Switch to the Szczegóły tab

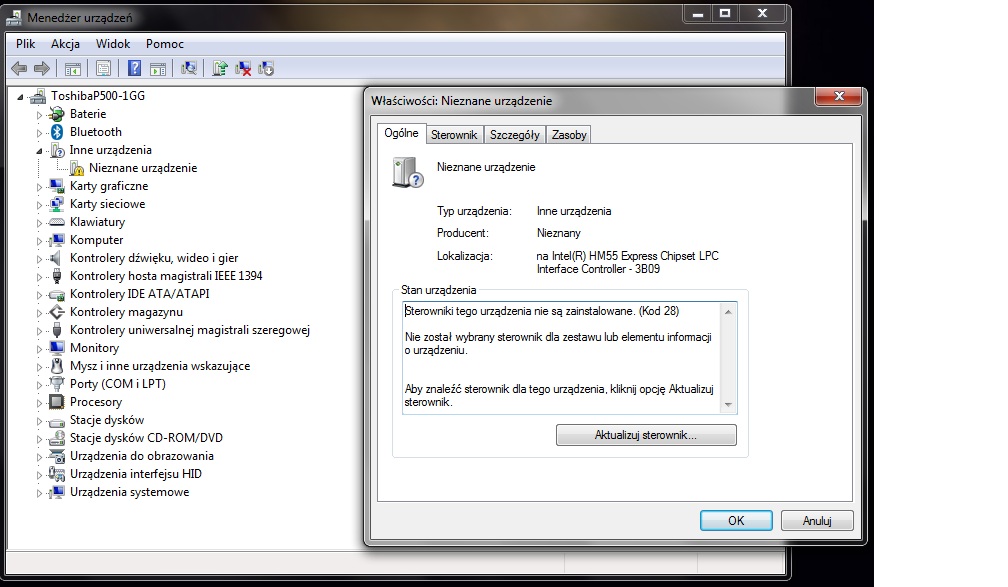coord(514,135)
